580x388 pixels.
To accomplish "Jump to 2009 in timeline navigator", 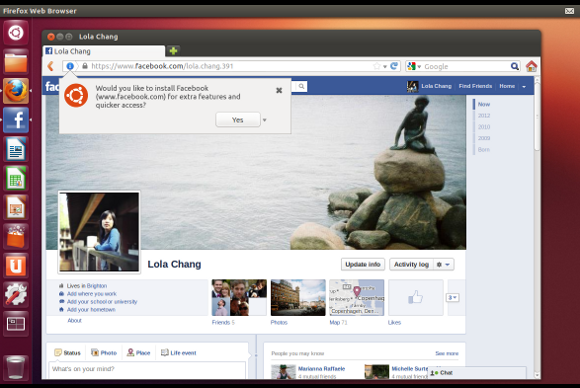I will (x=484, y=138).
